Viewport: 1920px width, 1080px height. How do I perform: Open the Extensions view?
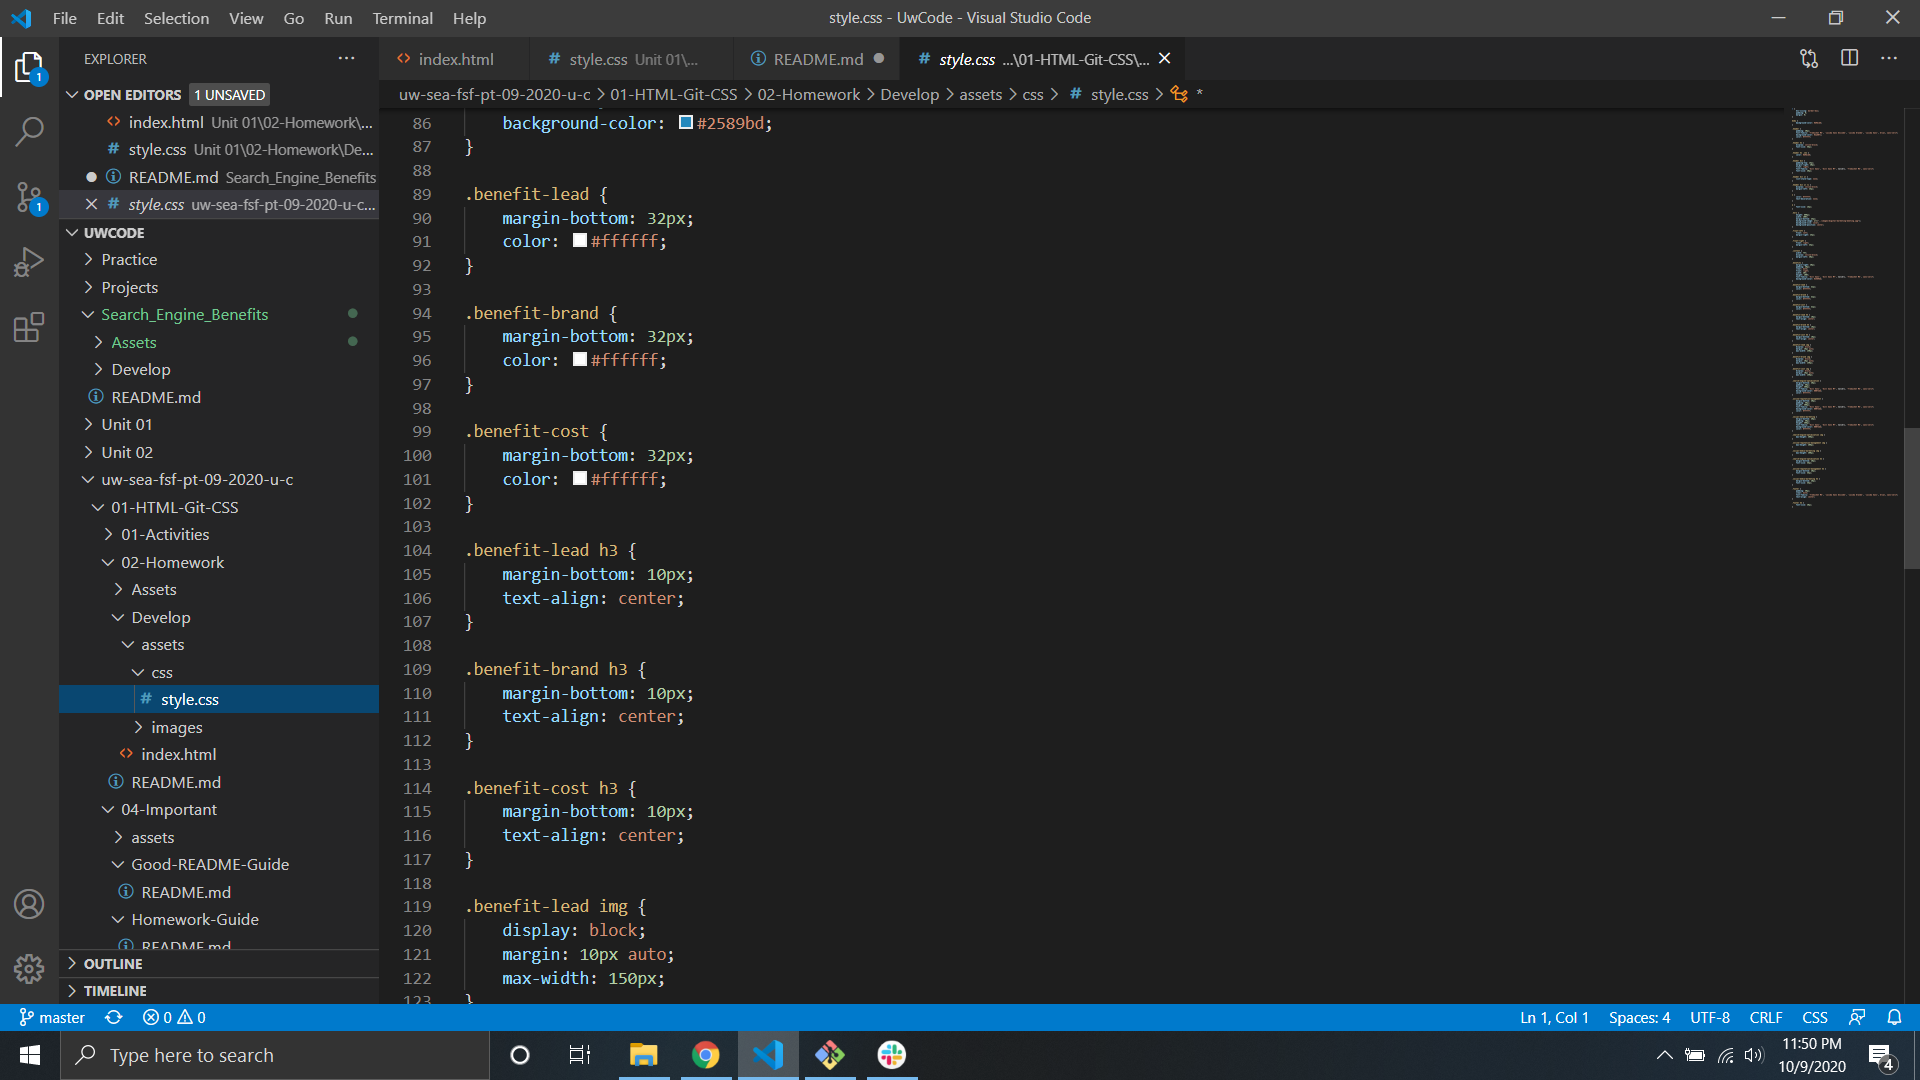point(30,327)
